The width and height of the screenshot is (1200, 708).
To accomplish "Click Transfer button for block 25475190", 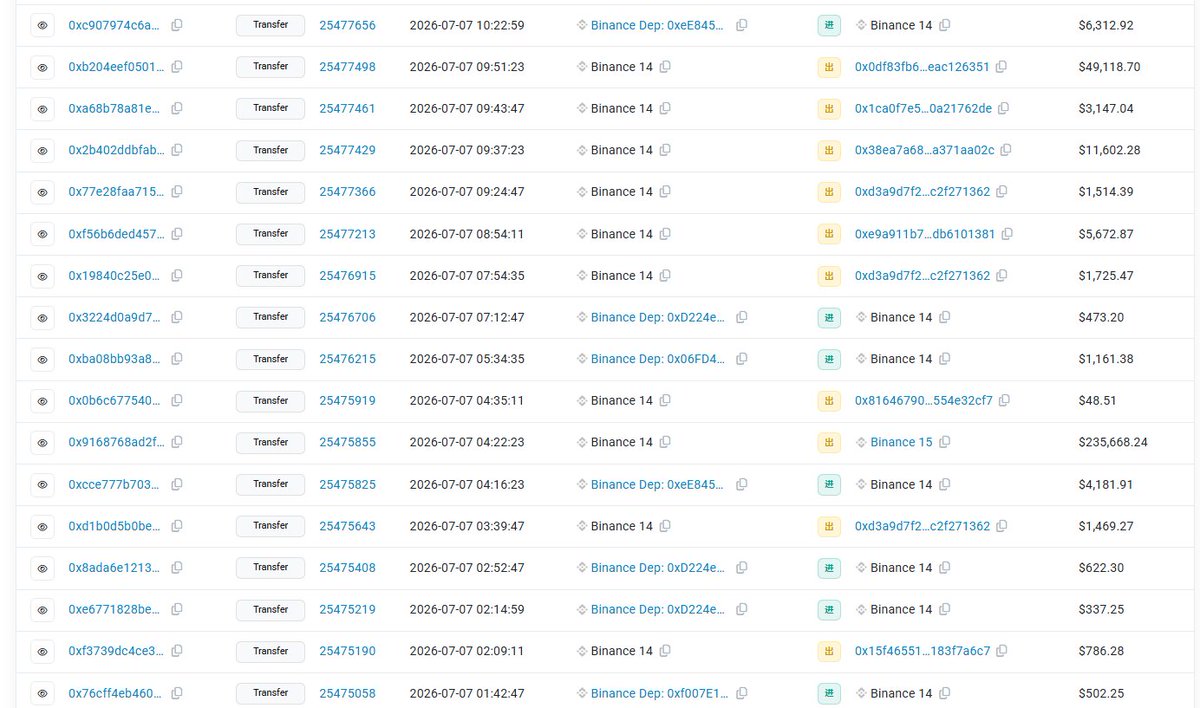I will pos(270,651).
